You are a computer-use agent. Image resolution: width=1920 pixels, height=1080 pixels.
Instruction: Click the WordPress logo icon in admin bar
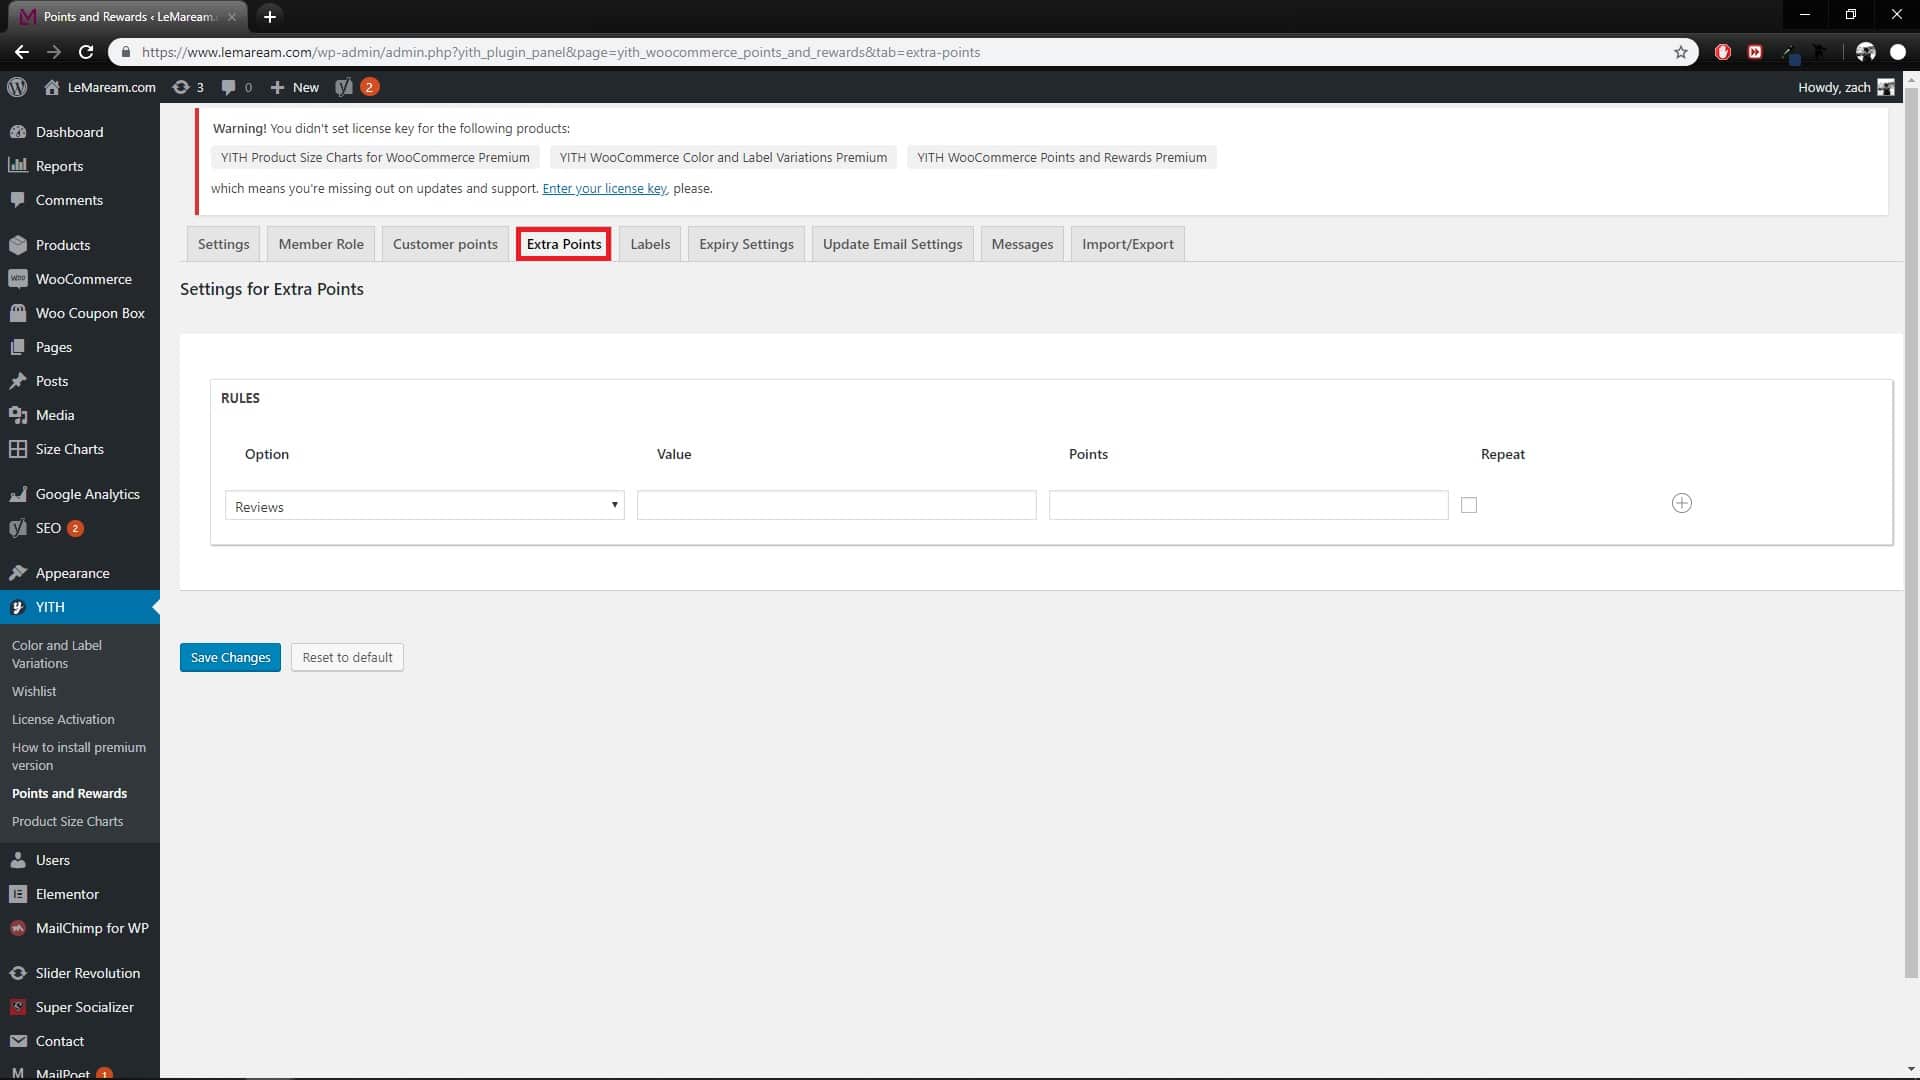pos(17,87)
